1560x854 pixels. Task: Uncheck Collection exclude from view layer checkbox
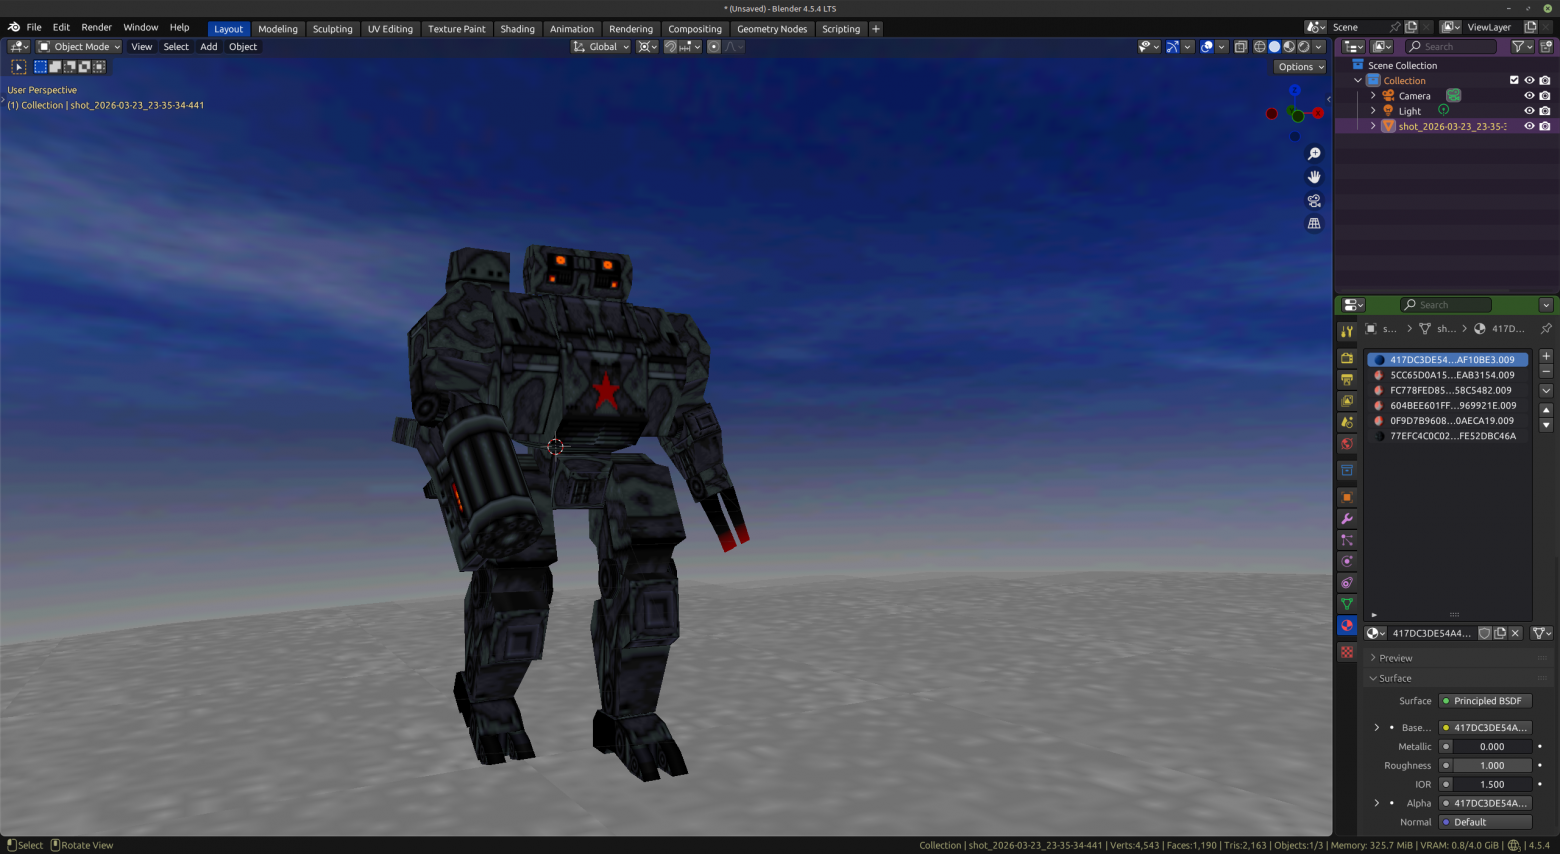click(x=1514, y=81)
